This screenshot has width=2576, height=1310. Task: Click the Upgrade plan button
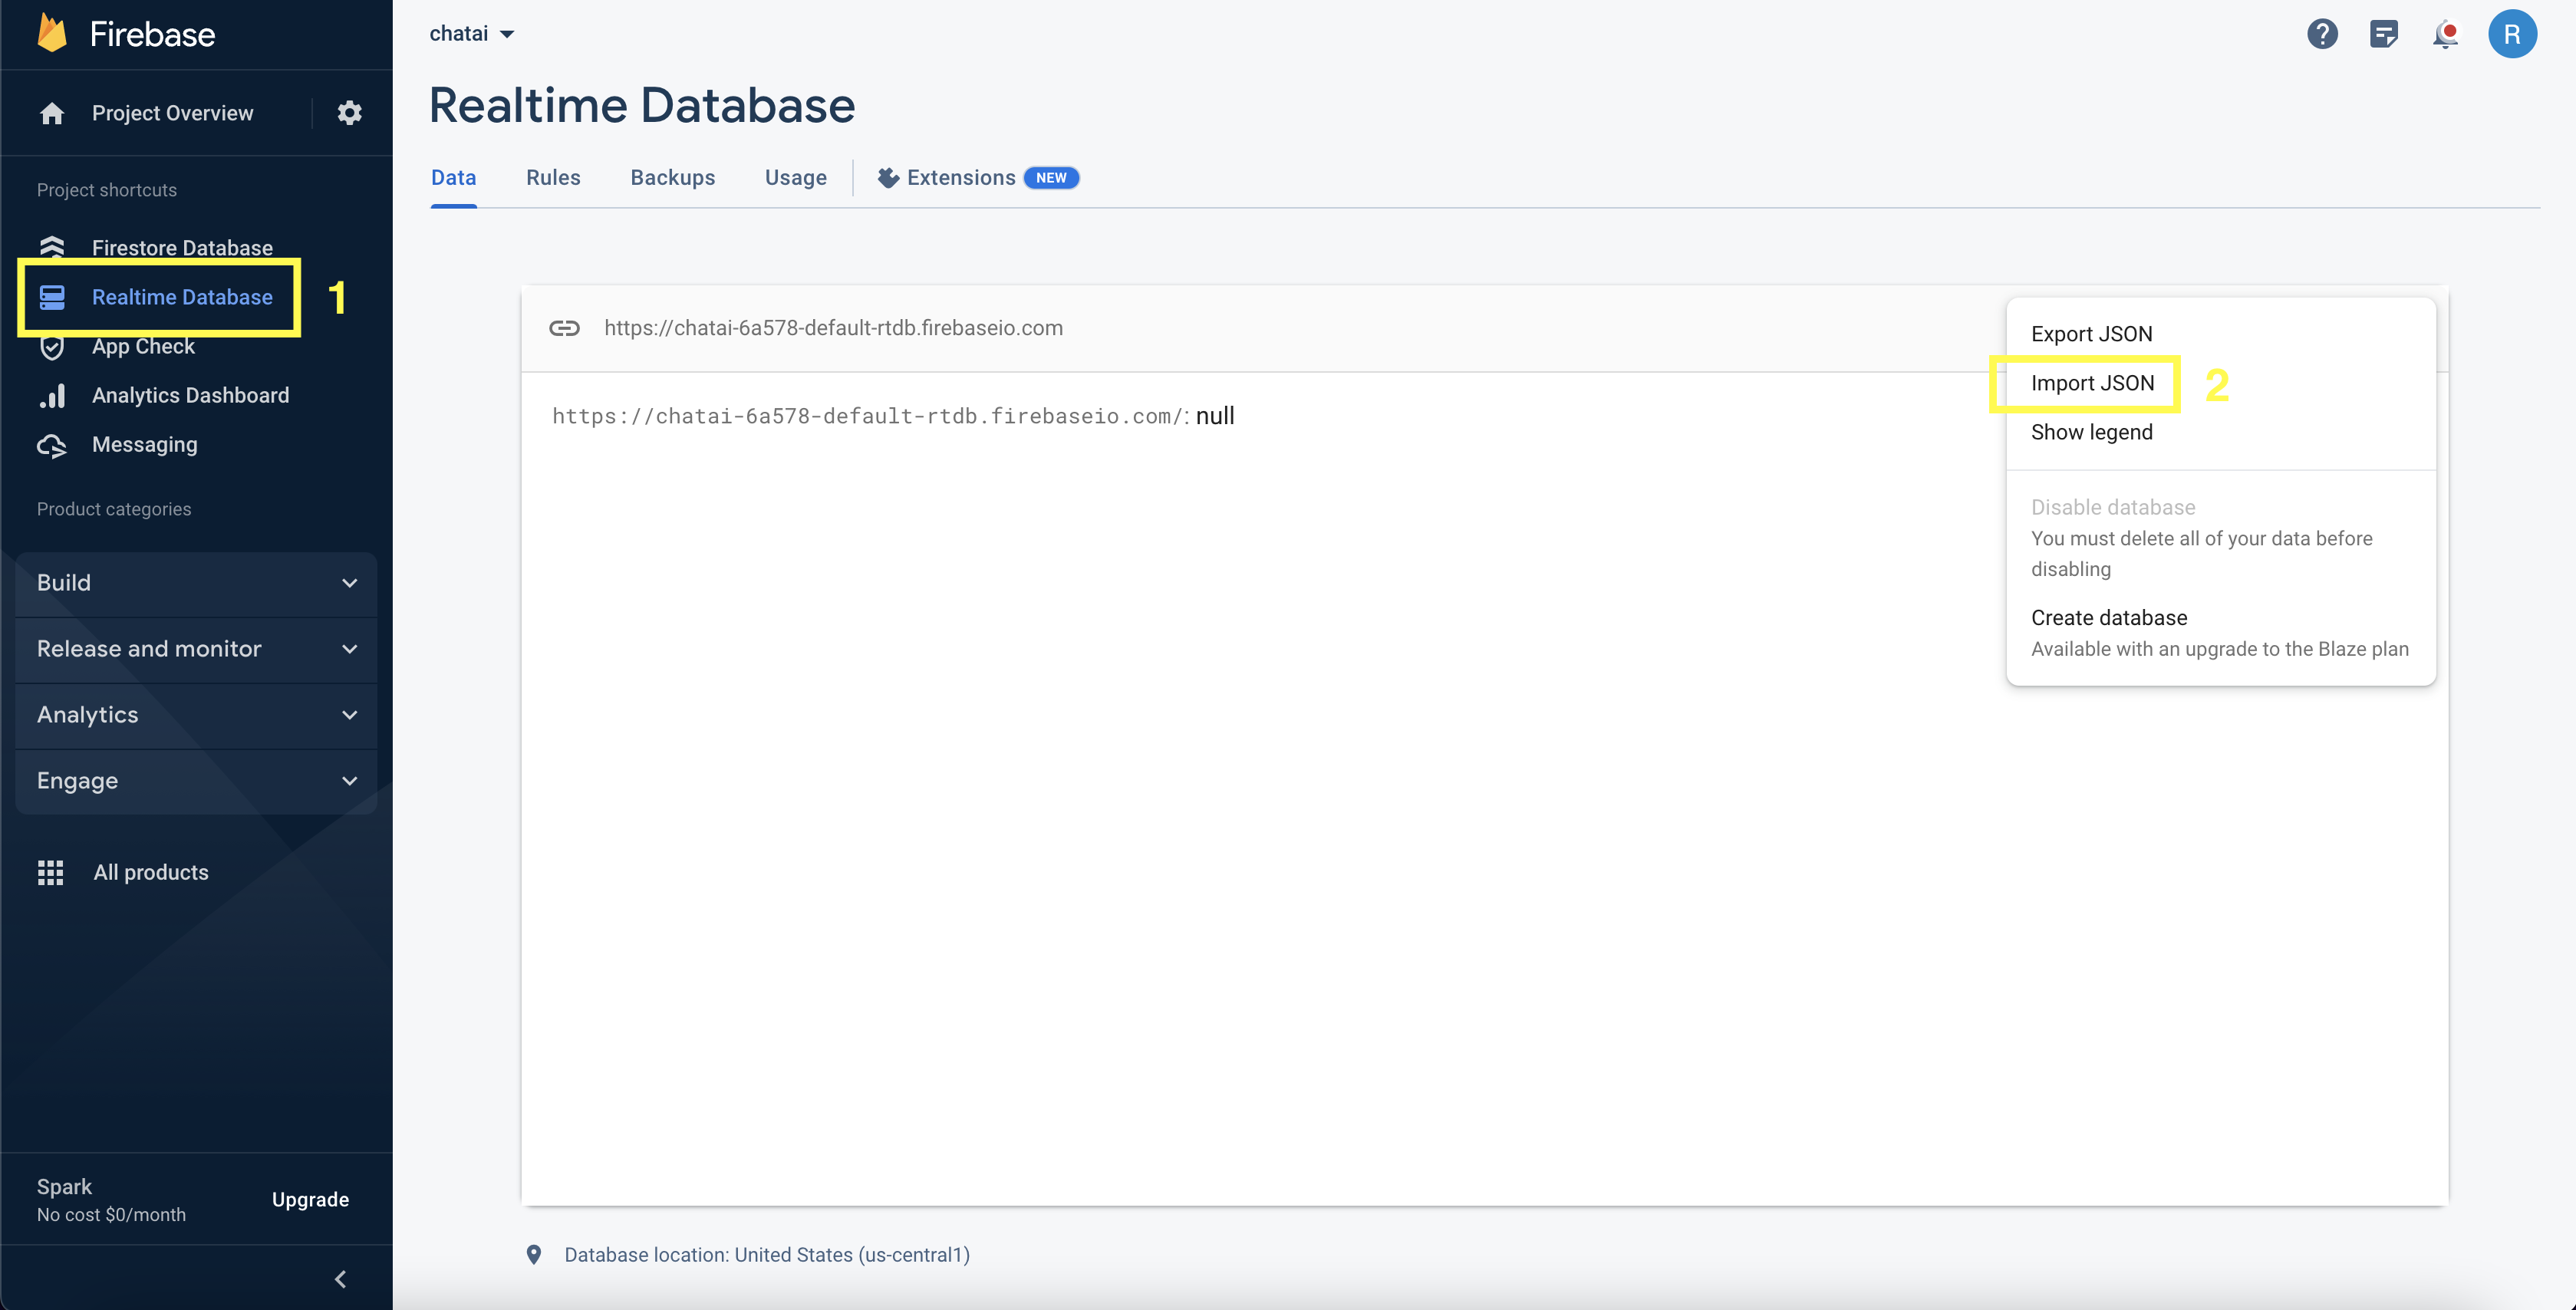[x=310, y=1199]
